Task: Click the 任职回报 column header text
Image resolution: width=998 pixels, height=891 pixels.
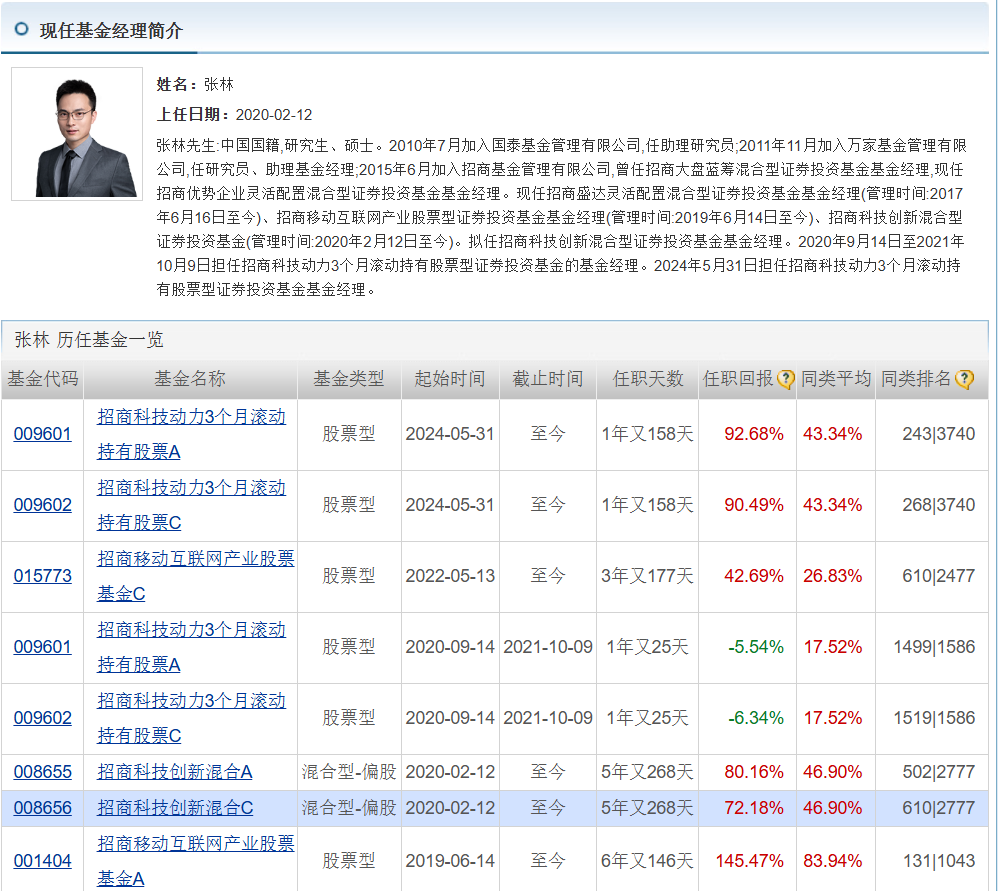Action: (738, 379)
